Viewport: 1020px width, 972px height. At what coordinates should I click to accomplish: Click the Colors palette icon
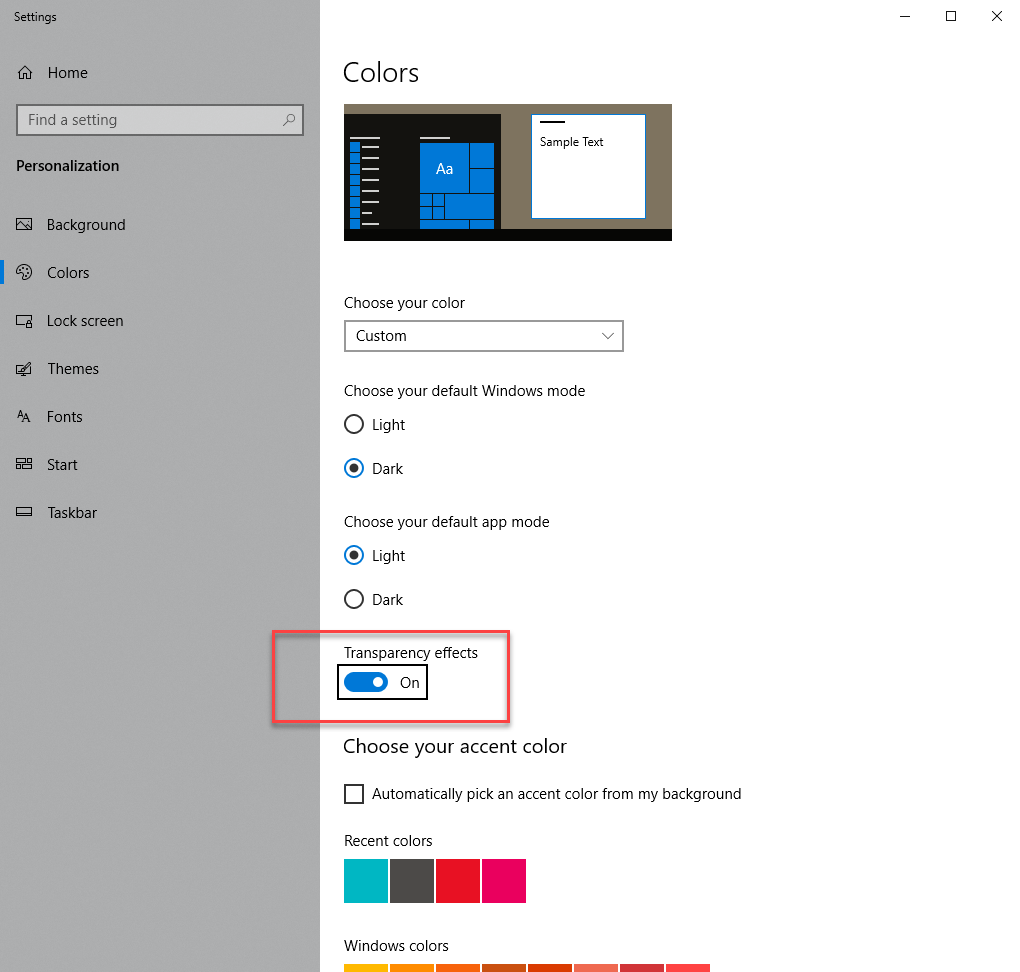pyautogui.click(x=25, y=273)
